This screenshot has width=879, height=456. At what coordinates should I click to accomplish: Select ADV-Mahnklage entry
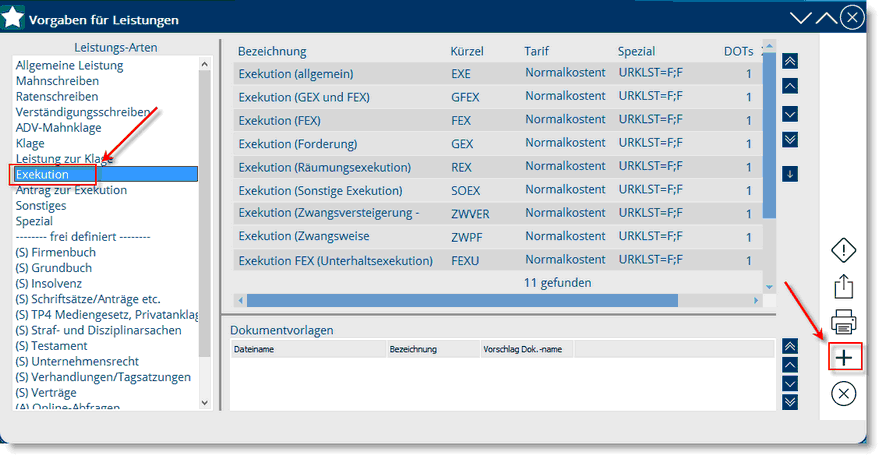pos(58,128)
